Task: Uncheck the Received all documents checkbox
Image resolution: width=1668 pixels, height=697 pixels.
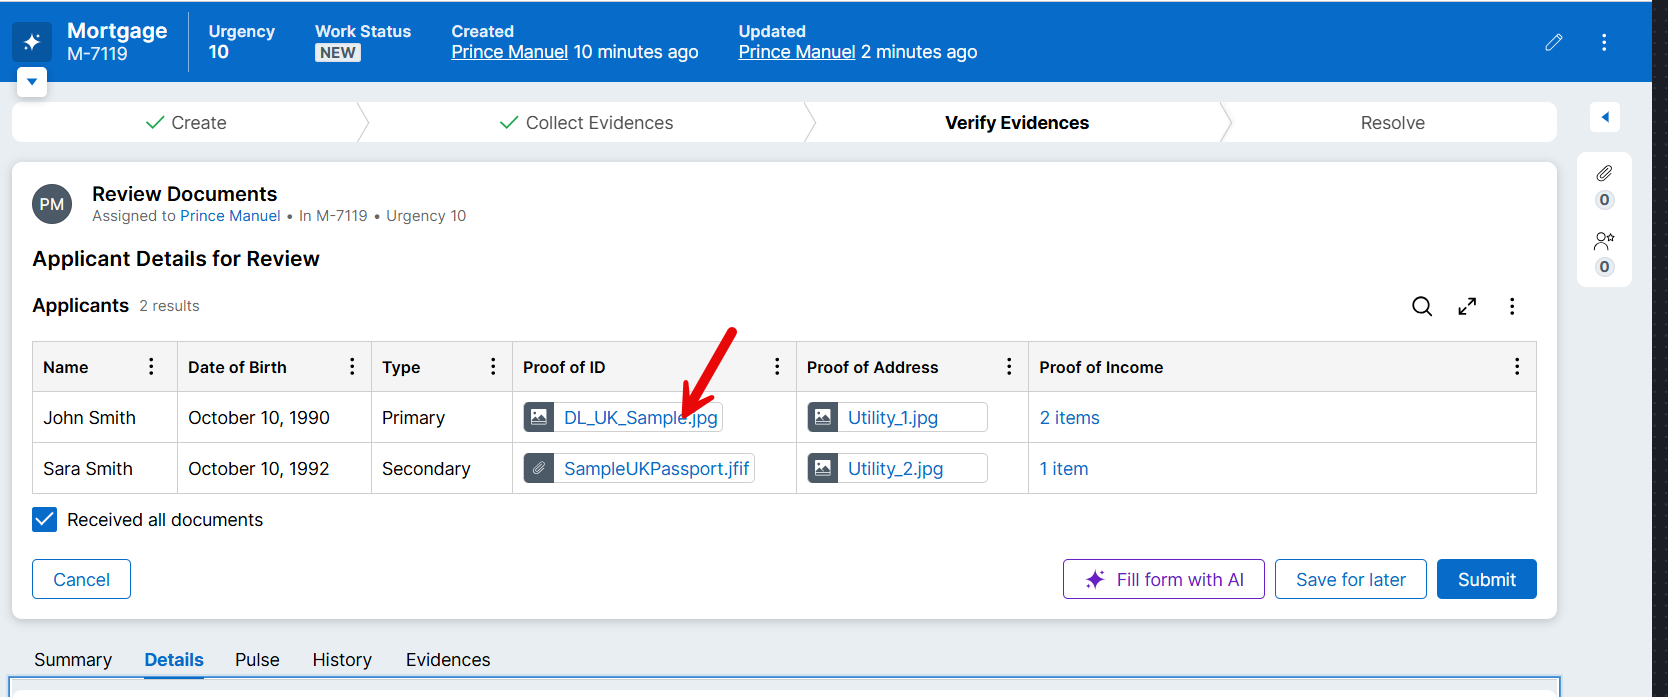Action: (x=45, y=520)
